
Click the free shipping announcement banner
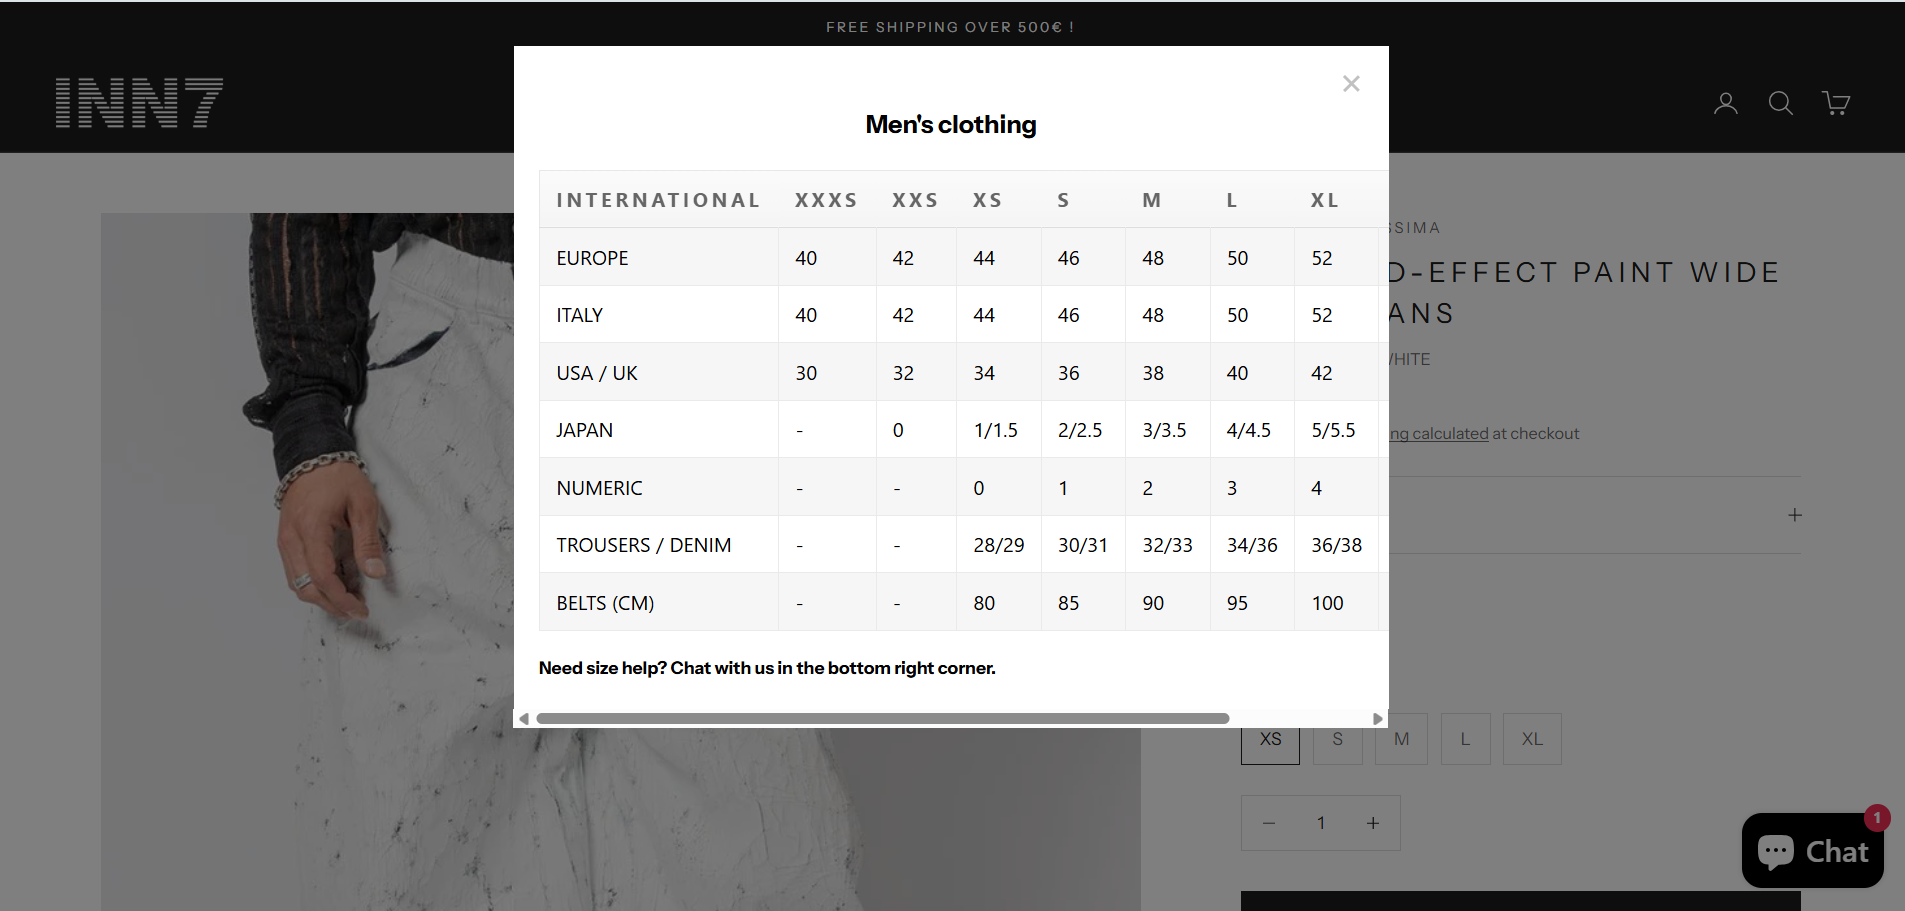click(950, 27)
